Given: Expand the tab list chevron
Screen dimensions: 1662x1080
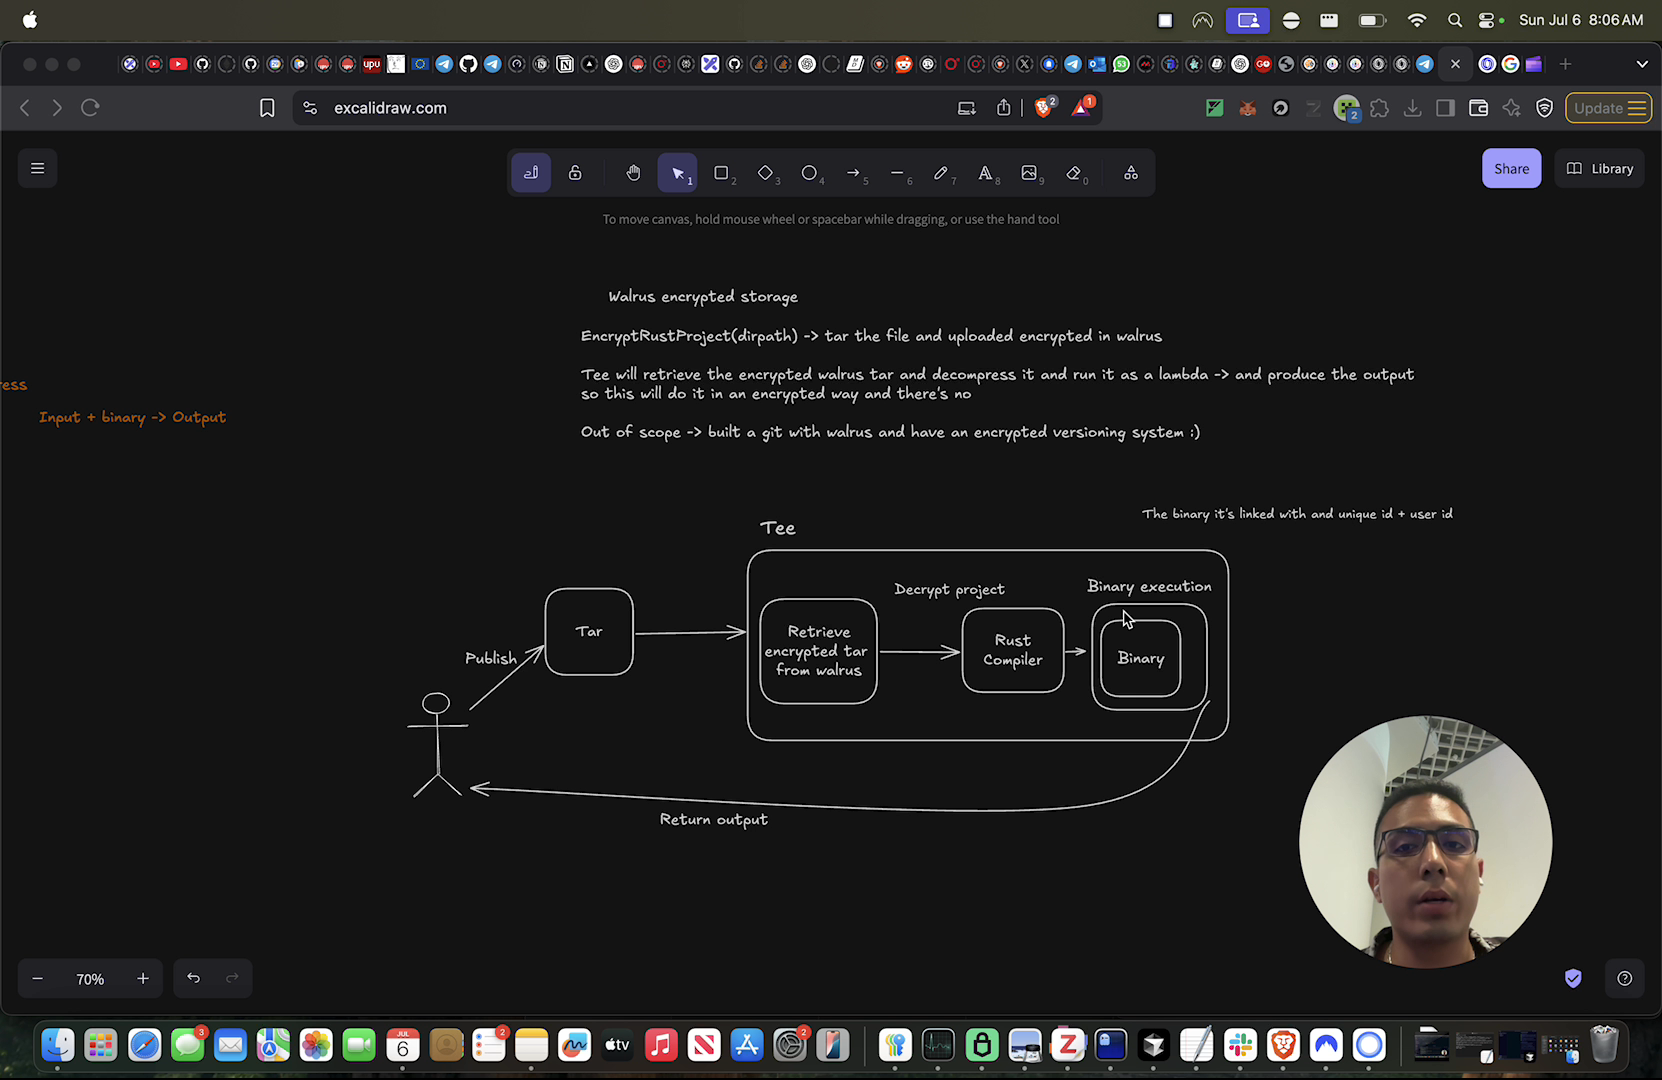Looking at the screenshot, I should coord(1641,64).
